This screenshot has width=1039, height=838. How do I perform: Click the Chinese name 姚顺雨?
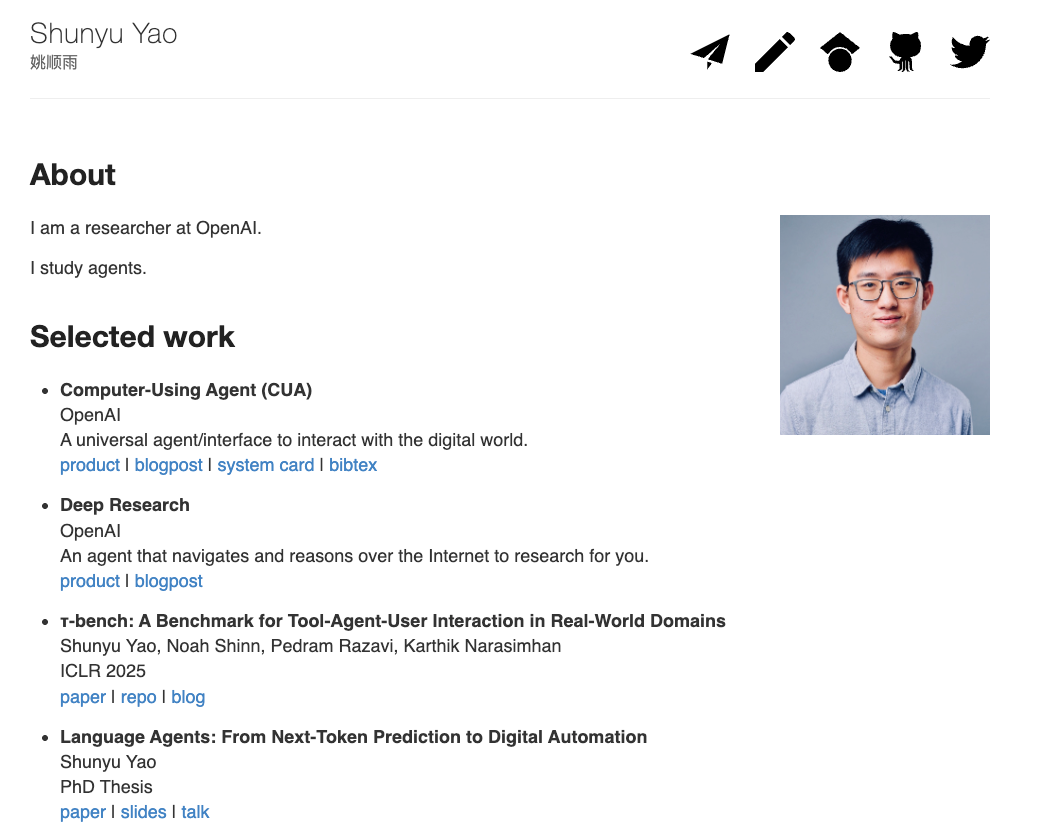[x=54, y=62]
